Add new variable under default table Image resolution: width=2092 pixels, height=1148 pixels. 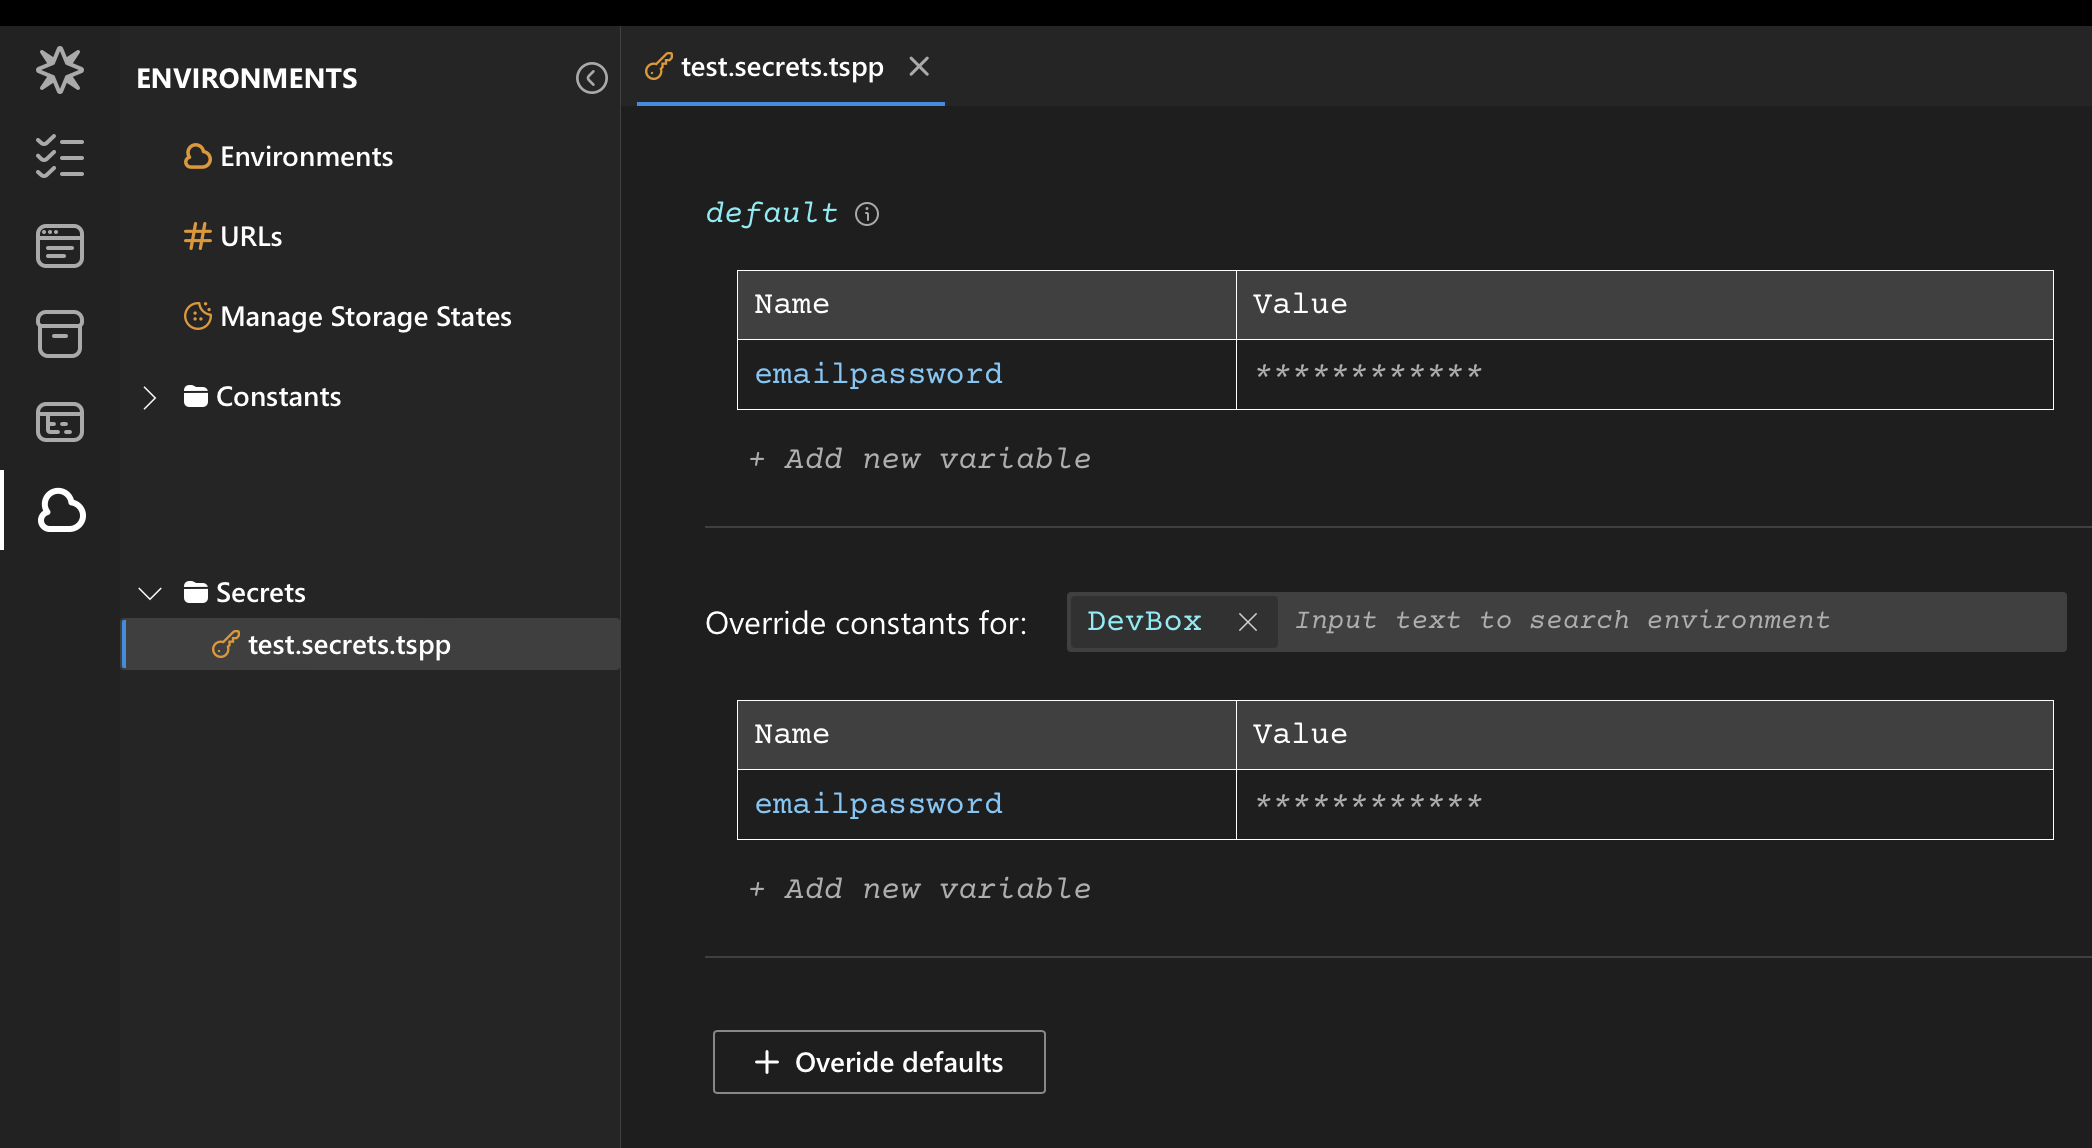pos(920,459)
